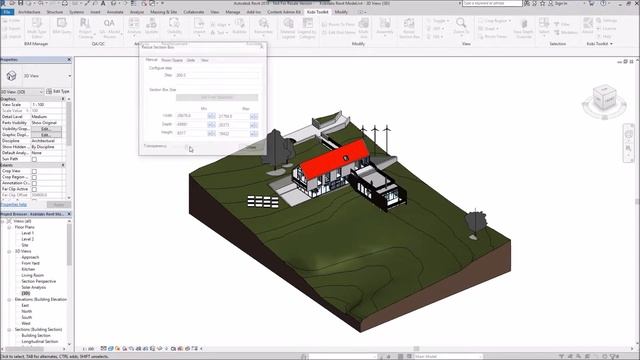The height and width of the screenshot is (360, 640).
Task: Click the Edit Type button
Action: (x=58, y=91)
